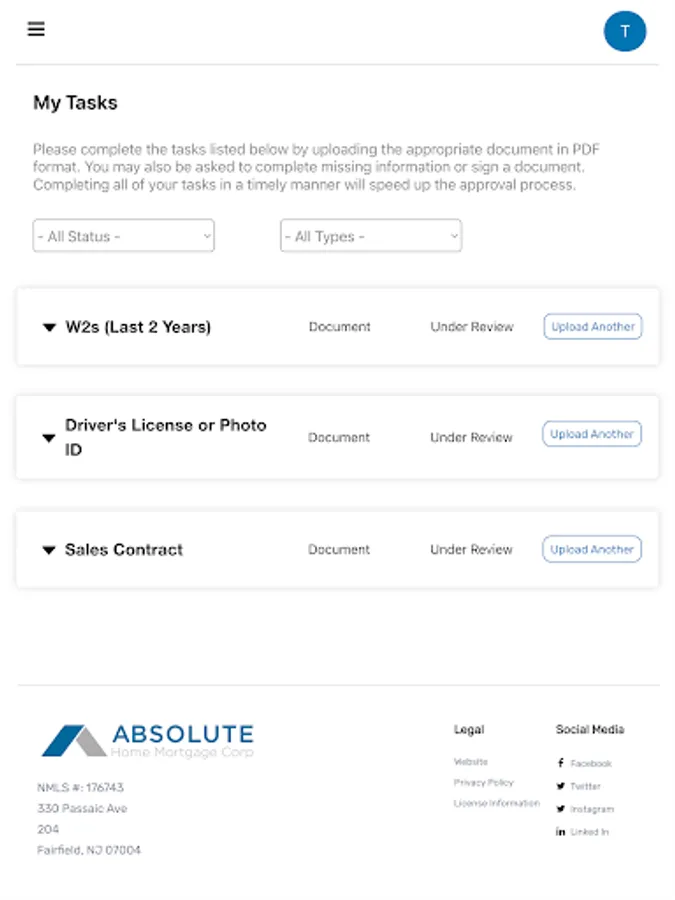Open the "- All Status -" filter dropdown
Viewport: 675px width, 900px height.
(123, 235)
